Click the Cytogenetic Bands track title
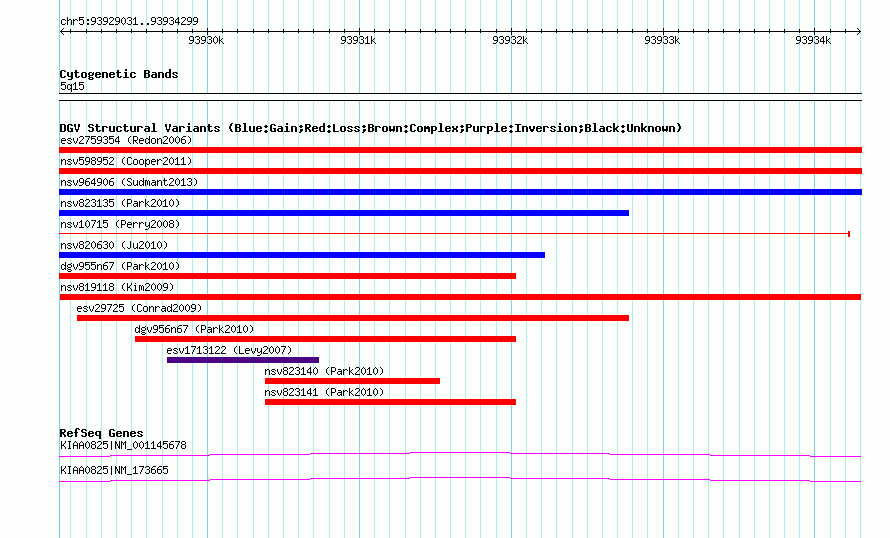890x538 pixels. point(119,74)
